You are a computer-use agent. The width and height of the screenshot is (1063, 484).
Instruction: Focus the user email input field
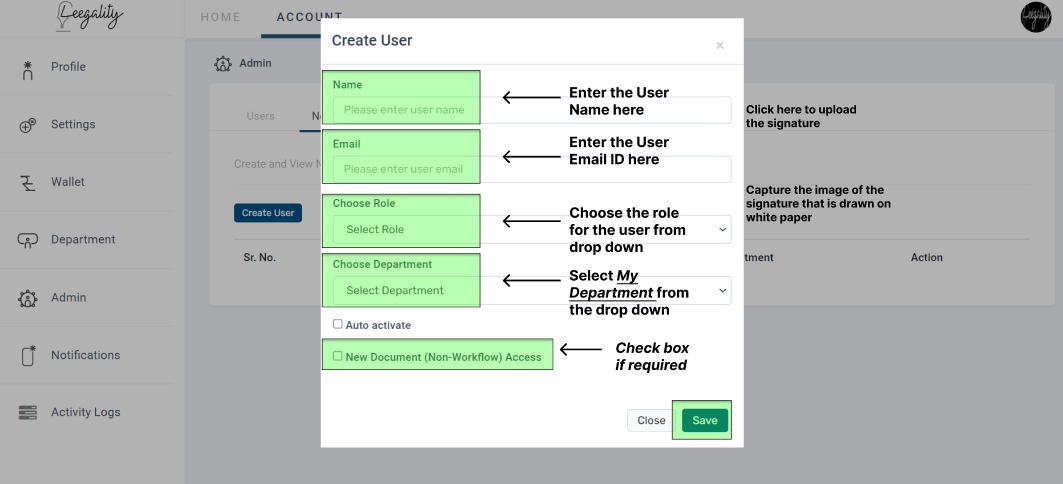(x=532, y=169)
